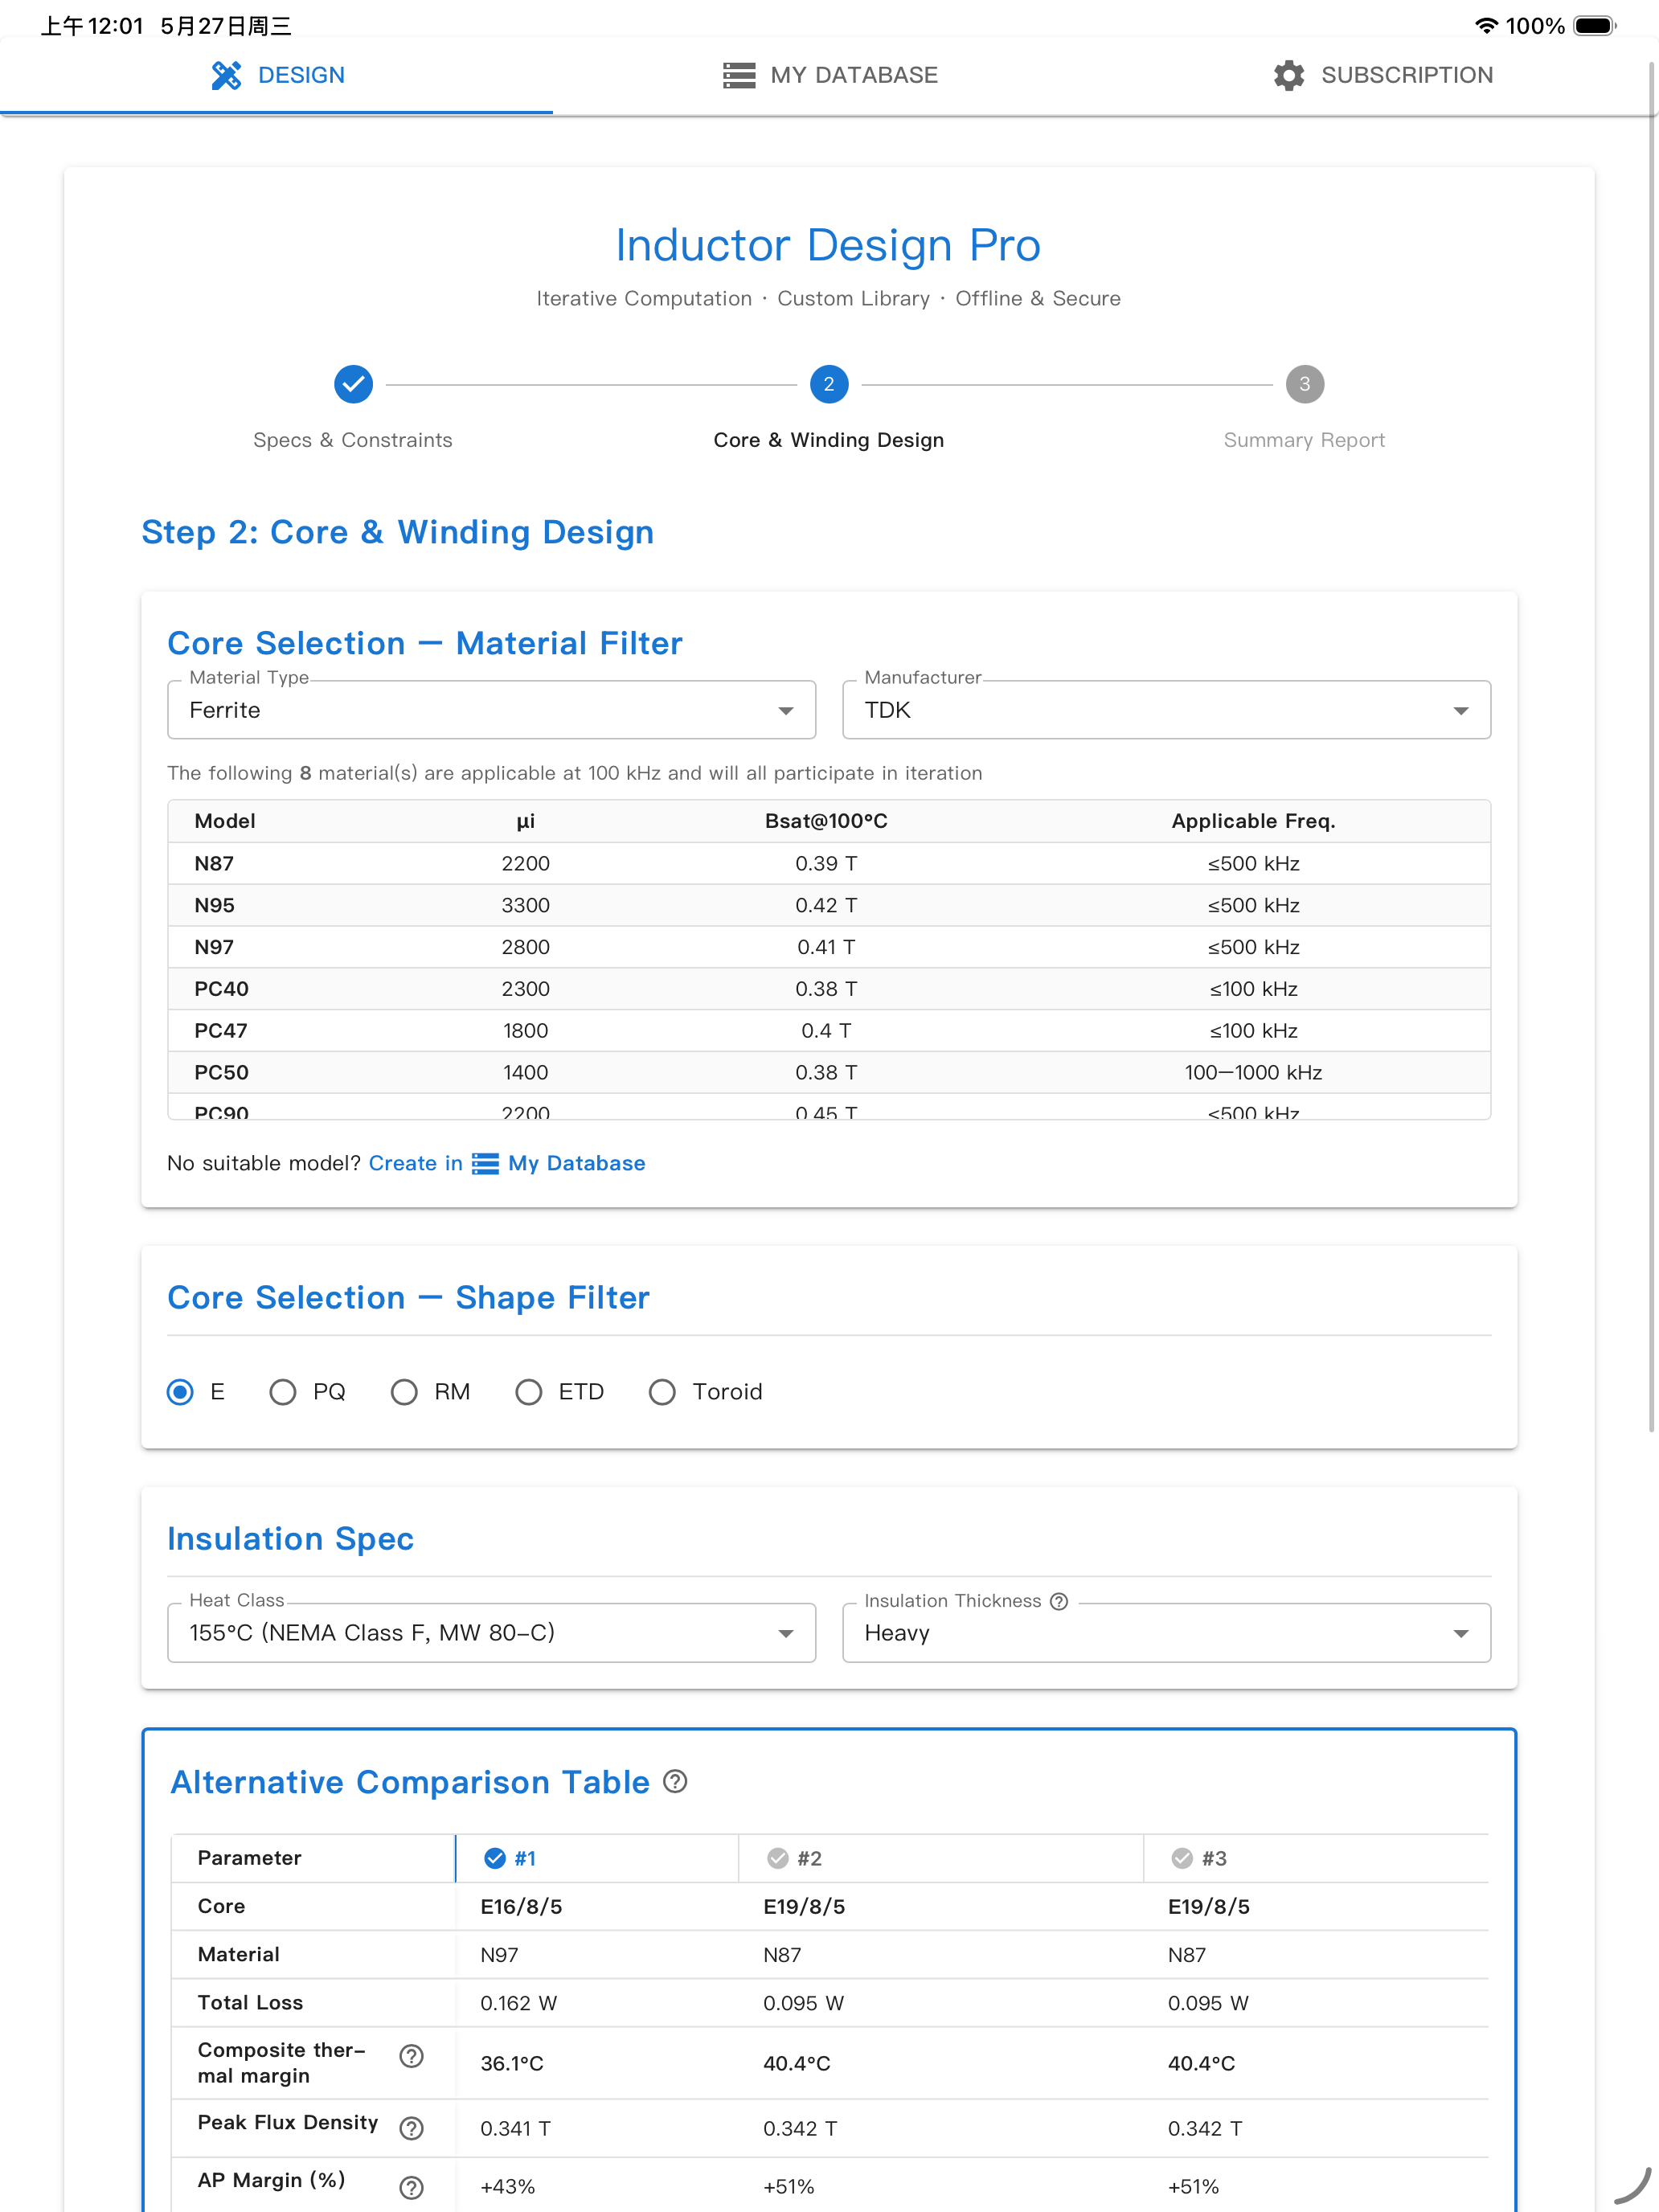Click the battery indicator icon
Viewport: 1659px width, 2212px height.
(x=1594, y=26)
